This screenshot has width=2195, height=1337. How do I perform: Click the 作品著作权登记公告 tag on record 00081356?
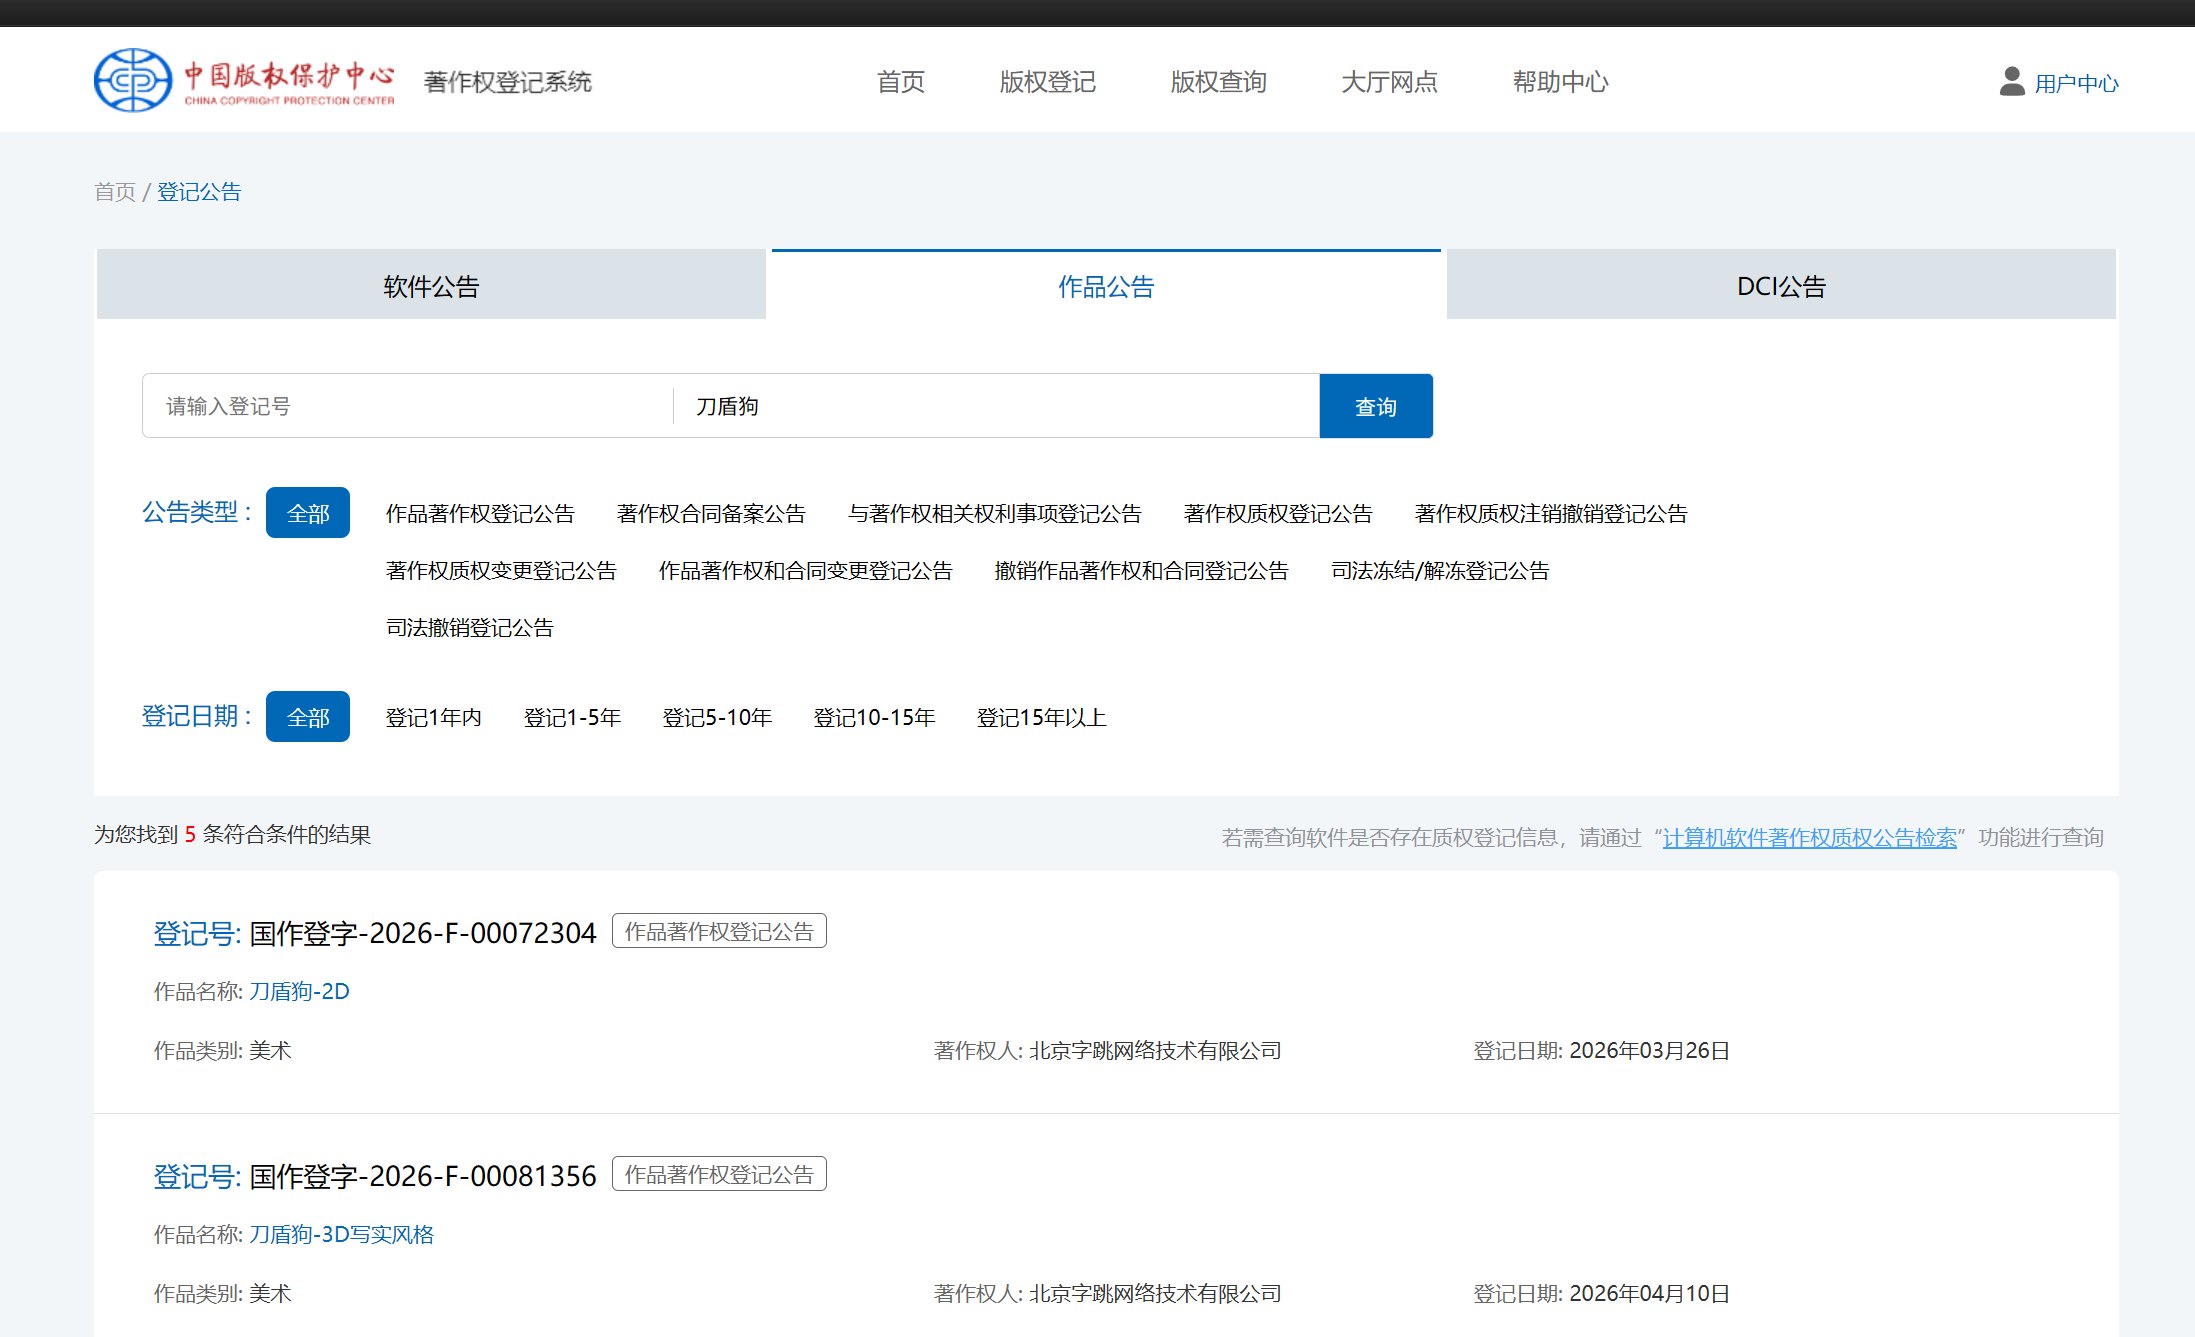tap(719, 1174)
